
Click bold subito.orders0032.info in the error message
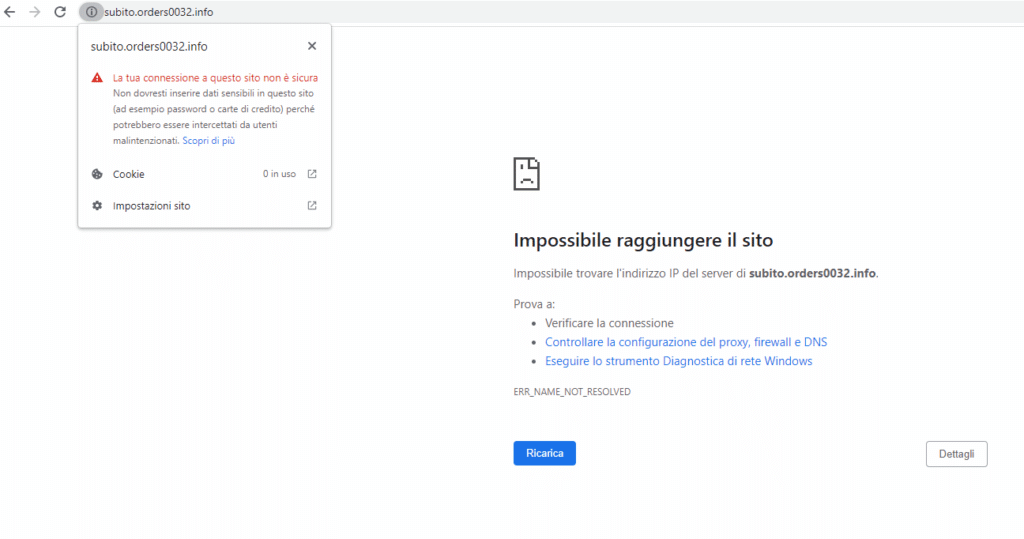[x=812, y=273]
